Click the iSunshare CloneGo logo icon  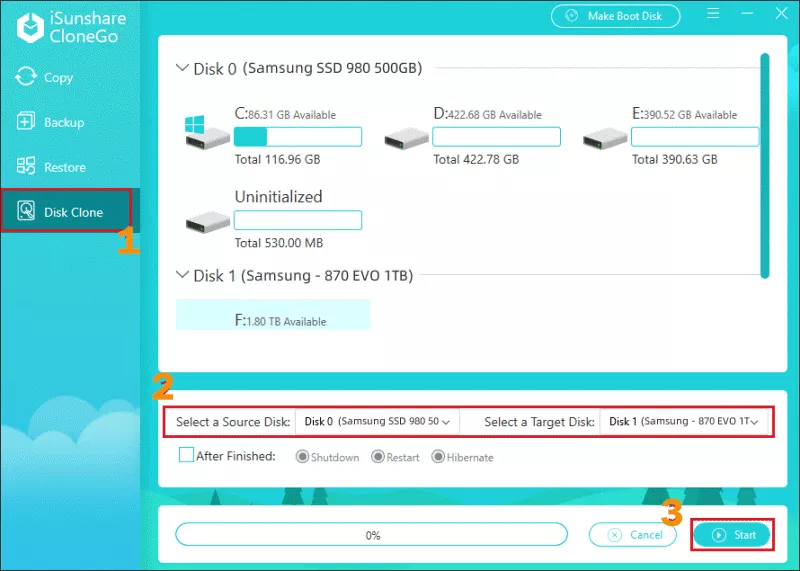pyautogui.click(x=31, y=28)
